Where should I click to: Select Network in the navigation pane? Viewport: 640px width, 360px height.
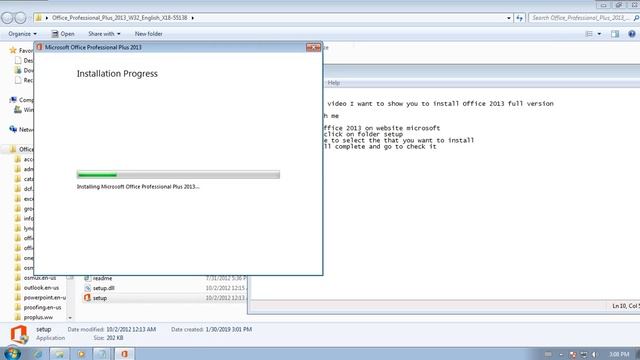tap(22, 129)
